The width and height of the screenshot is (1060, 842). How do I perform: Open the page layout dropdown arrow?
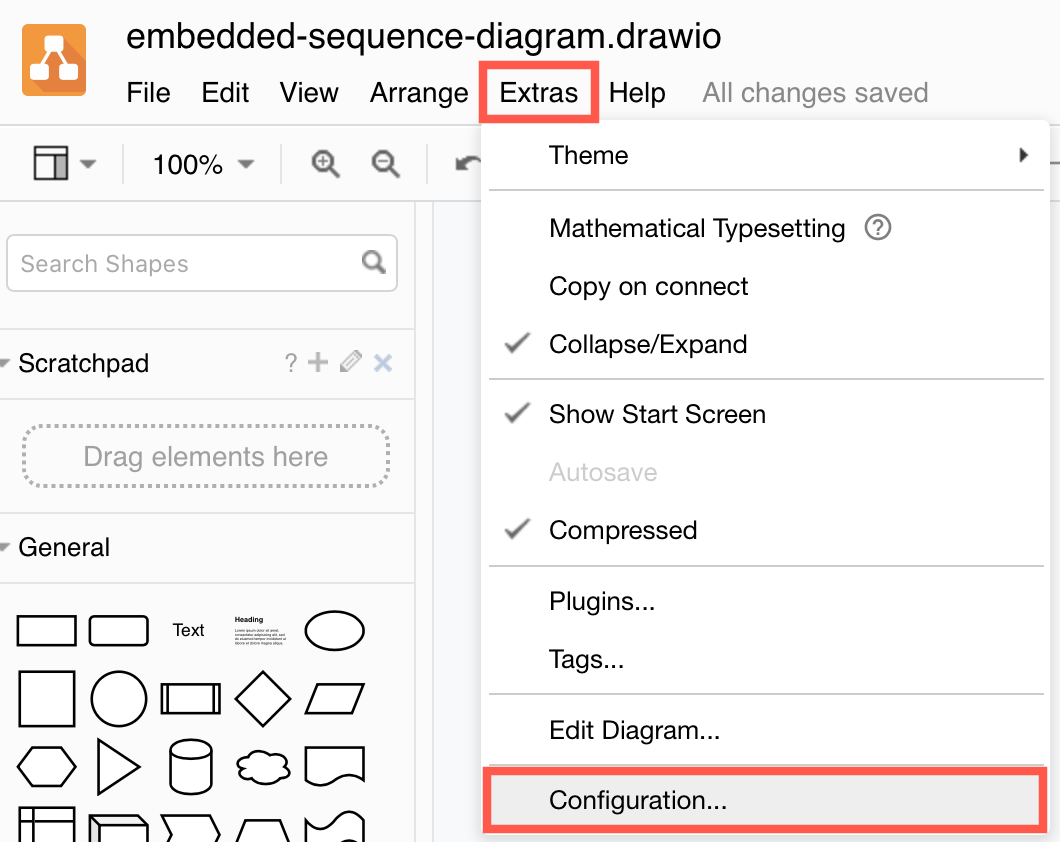(88, 163)
